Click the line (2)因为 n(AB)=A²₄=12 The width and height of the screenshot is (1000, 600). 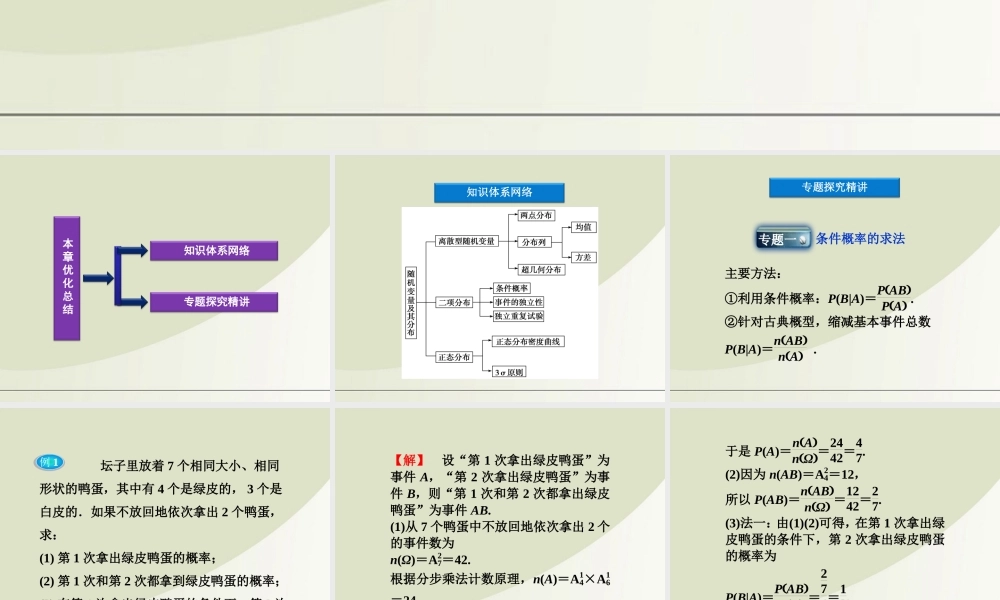coord(791,474)
